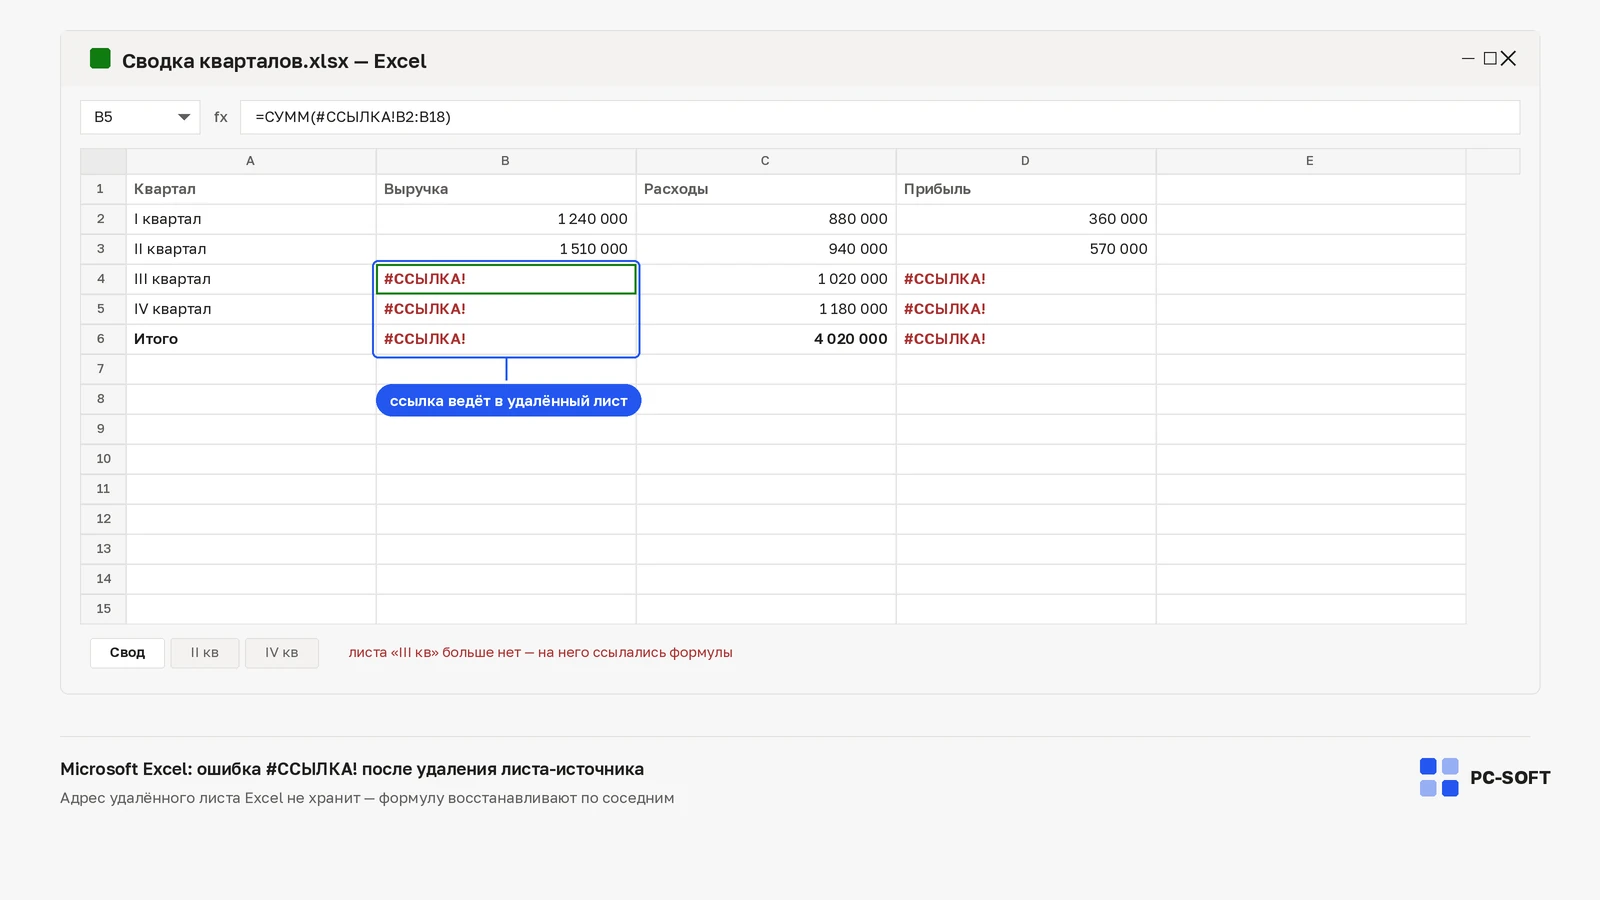Select #ССЫЛКА! in Выручка on Итого row
Viewport: 1600px width, 900px height.
coord(506,339)
